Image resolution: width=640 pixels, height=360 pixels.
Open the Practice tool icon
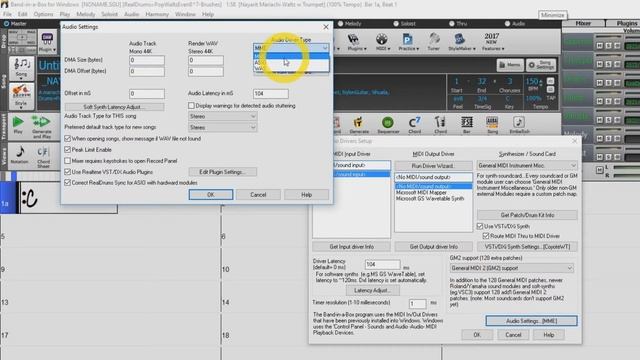tap(408, 42)
